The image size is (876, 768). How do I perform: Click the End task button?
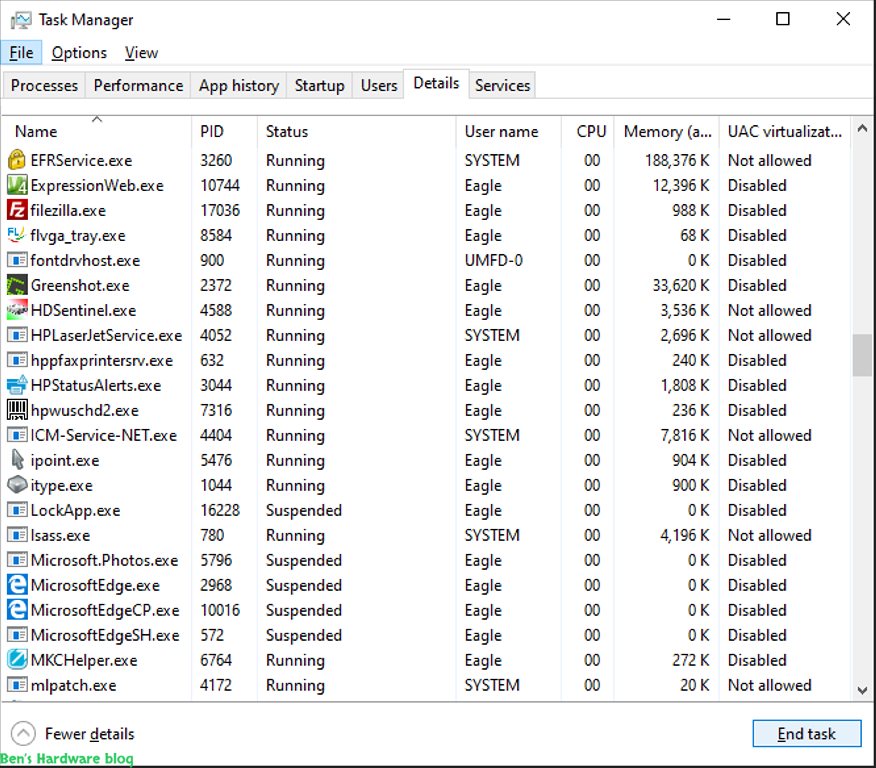[x=806, y=733]
